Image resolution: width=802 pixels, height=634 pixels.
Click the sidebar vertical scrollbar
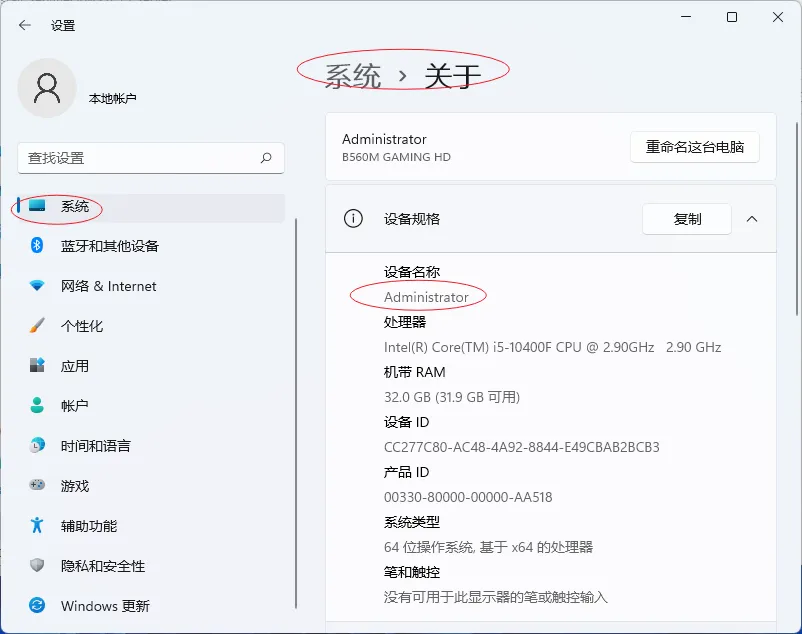click(296, 413)
